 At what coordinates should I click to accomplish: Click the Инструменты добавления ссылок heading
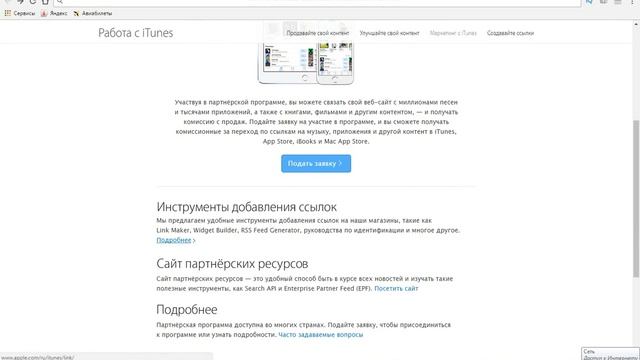point(247,207)
